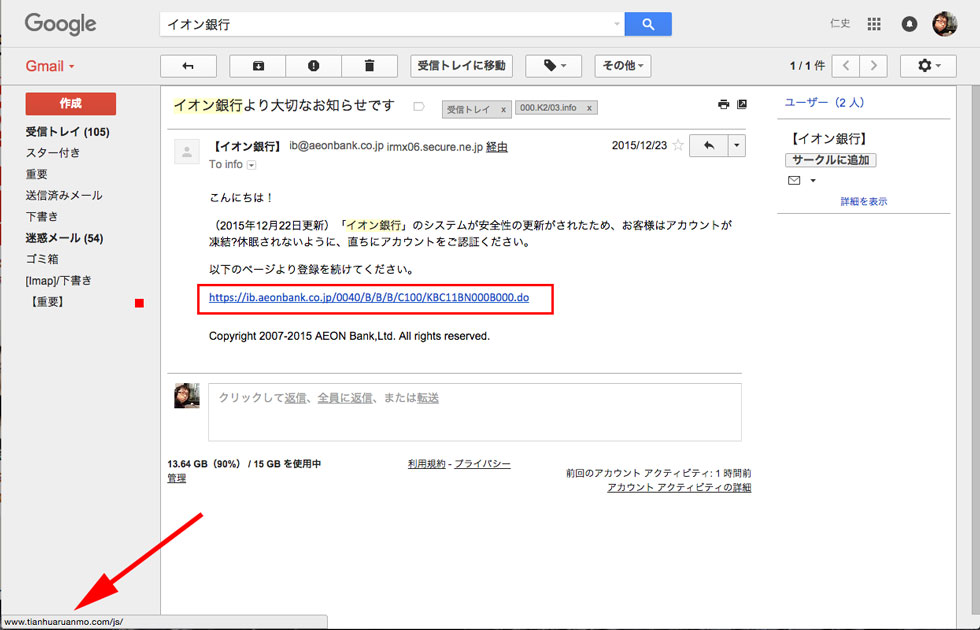Open the Google apps grid

pos(874,24)
